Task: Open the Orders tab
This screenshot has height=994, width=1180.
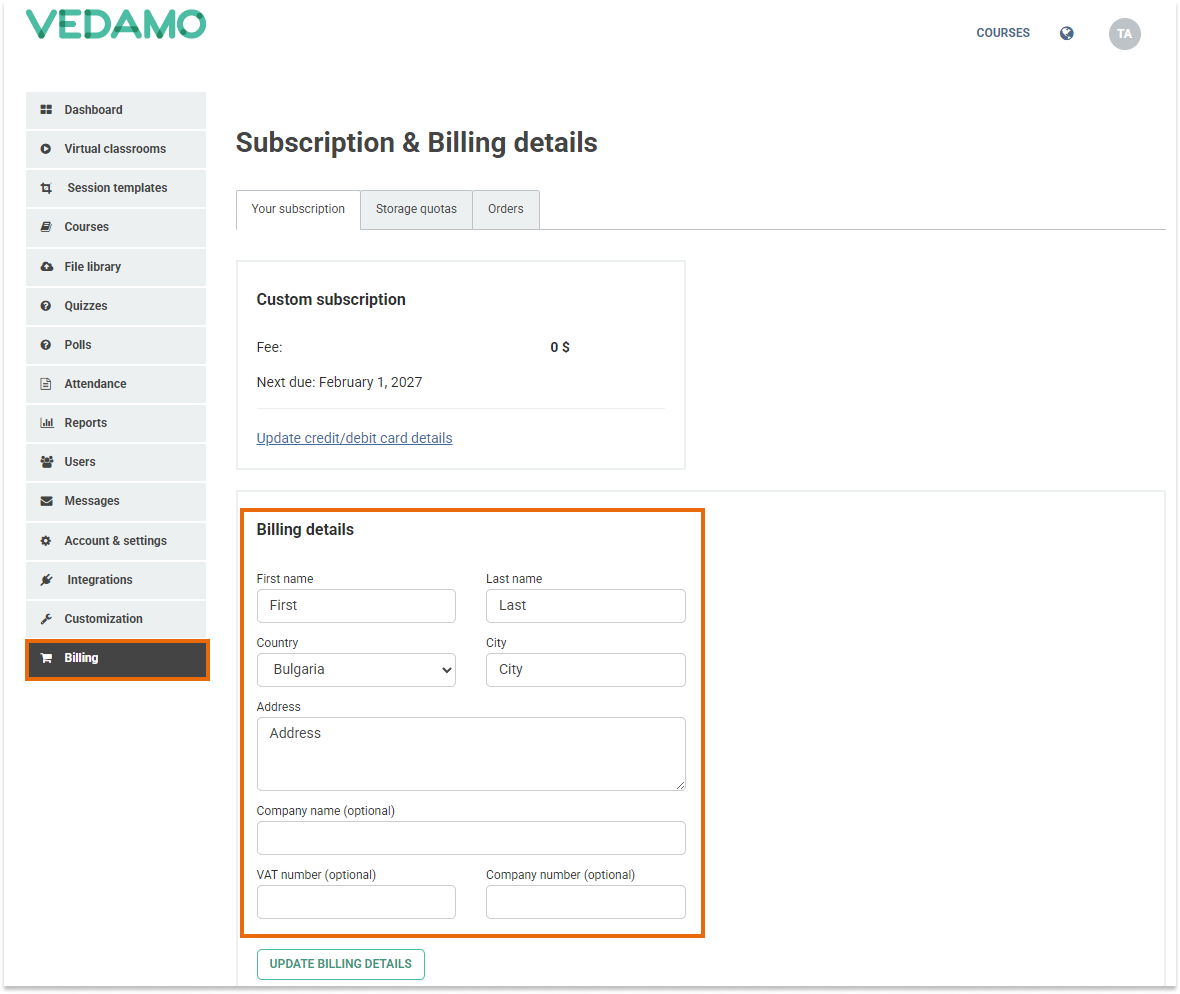Action: [x=505, y=209]
